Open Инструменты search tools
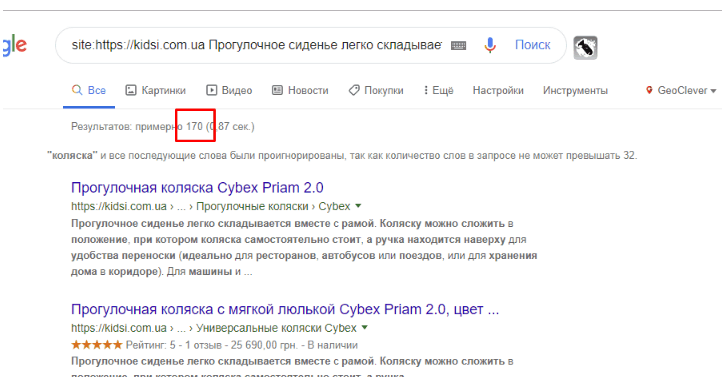Image resolution: width=722 pixels, height=377 pixels. [575, 90]
